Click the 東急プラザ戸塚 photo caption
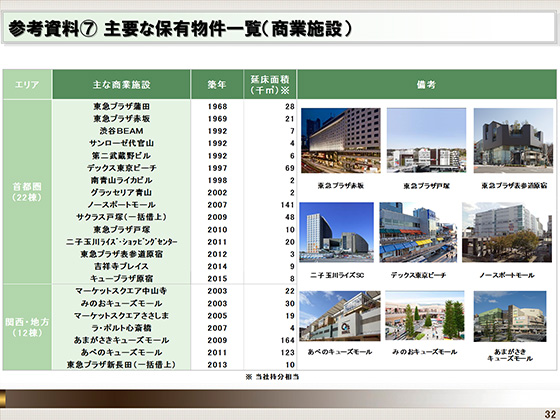The height and width of the screenshot is (420, 560). [x=426, y=186]
